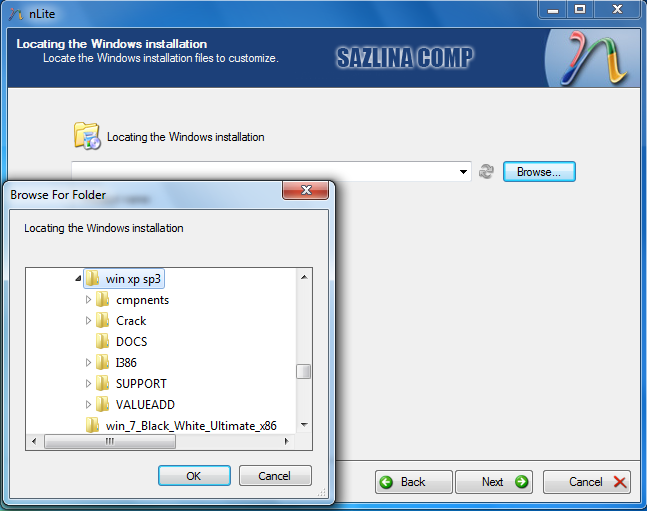
Task: Click the SUPPORT folder icon
Action: [102, 383]
